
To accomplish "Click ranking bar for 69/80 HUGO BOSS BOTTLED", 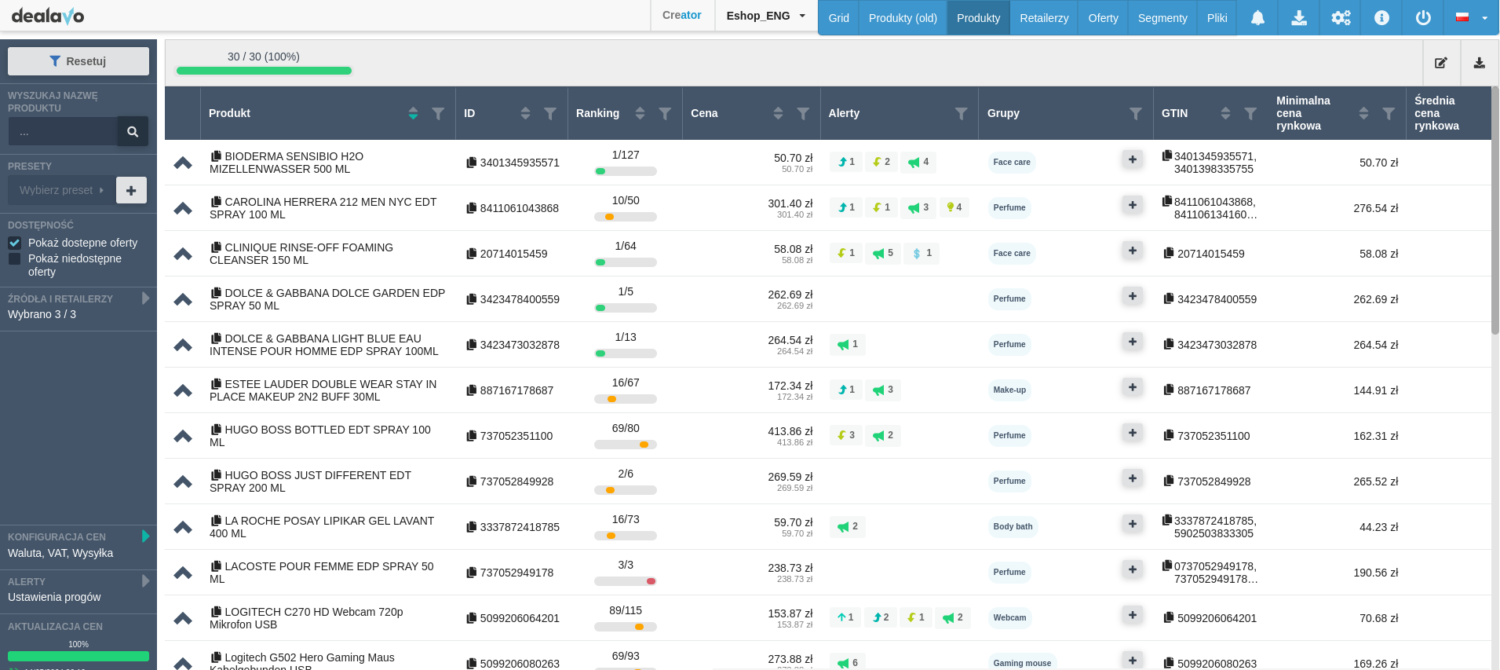I will [x=625, y=444].
